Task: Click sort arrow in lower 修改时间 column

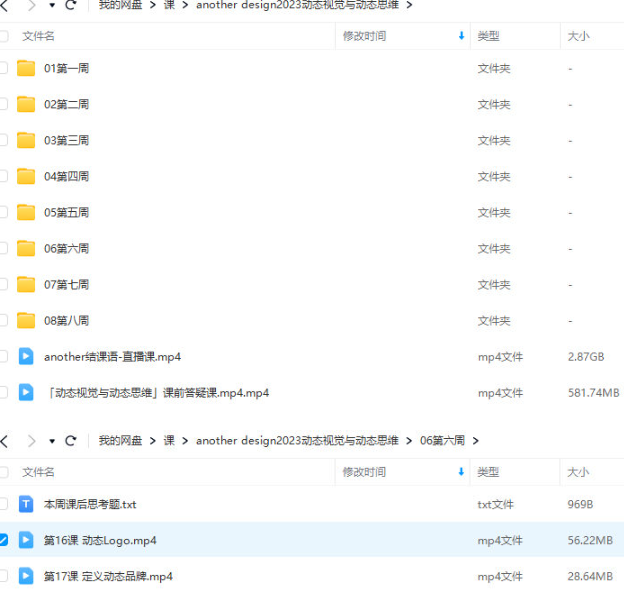Action: click(x=461, y=472)
